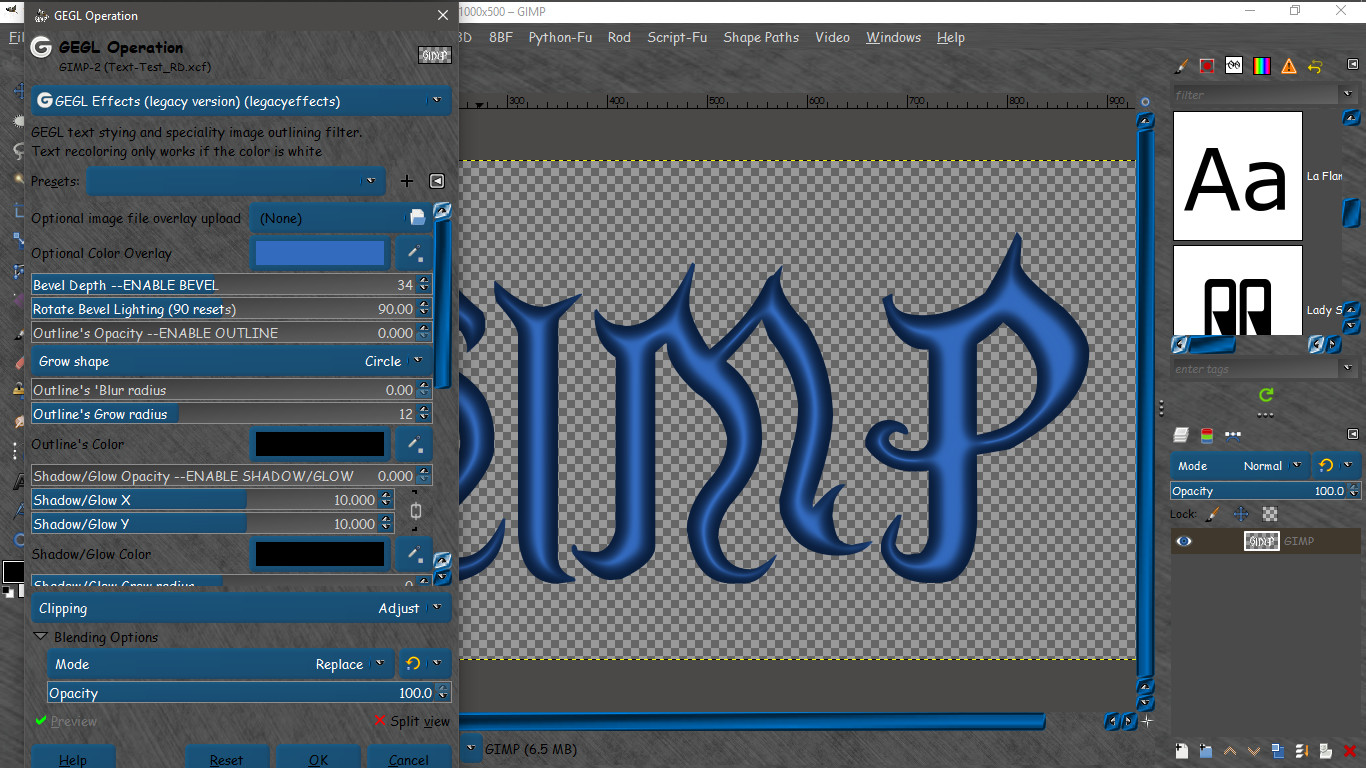Open the Channels tab in layers dock
Image resolution: width=1366 pixels, height=768 pixels.
(1207, 435)
